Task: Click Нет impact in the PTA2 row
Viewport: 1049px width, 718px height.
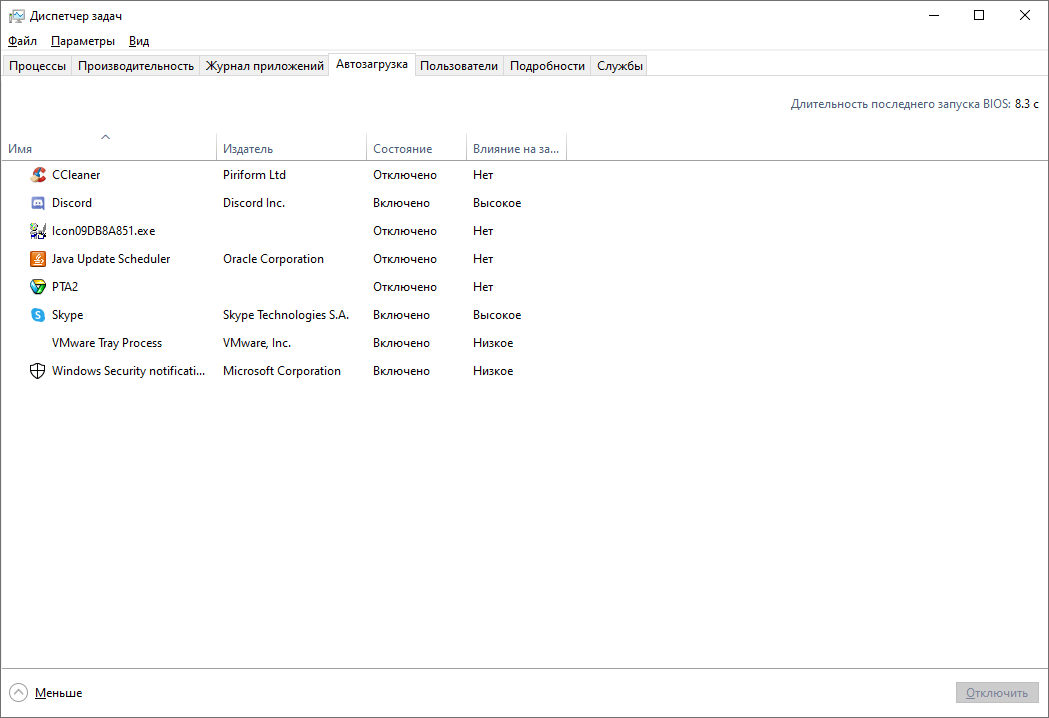Action: coord(483,287)
